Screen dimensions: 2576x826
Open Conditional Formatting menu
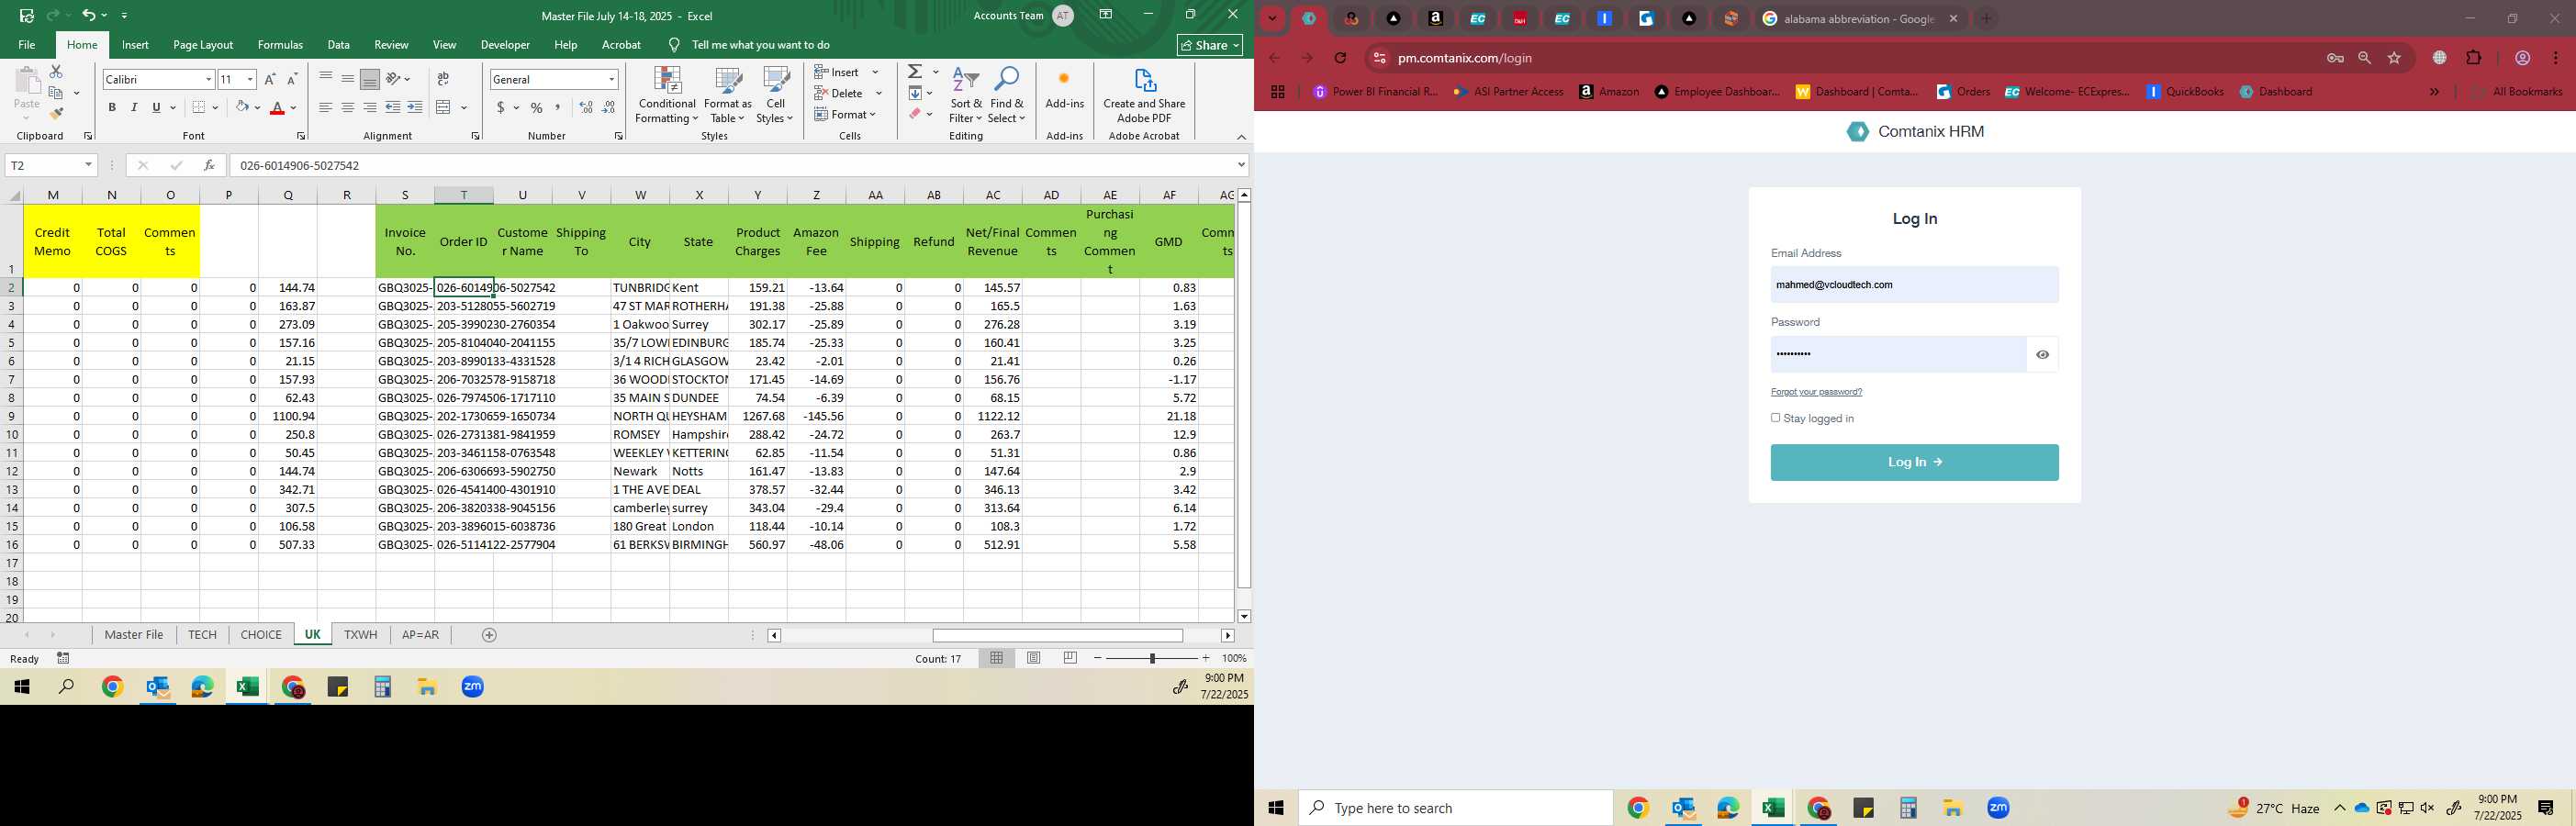[667, 96]
